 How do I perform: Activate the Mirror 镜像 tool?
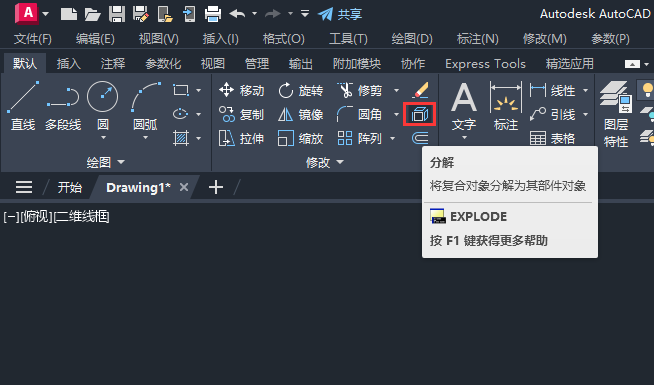[300, 114]
